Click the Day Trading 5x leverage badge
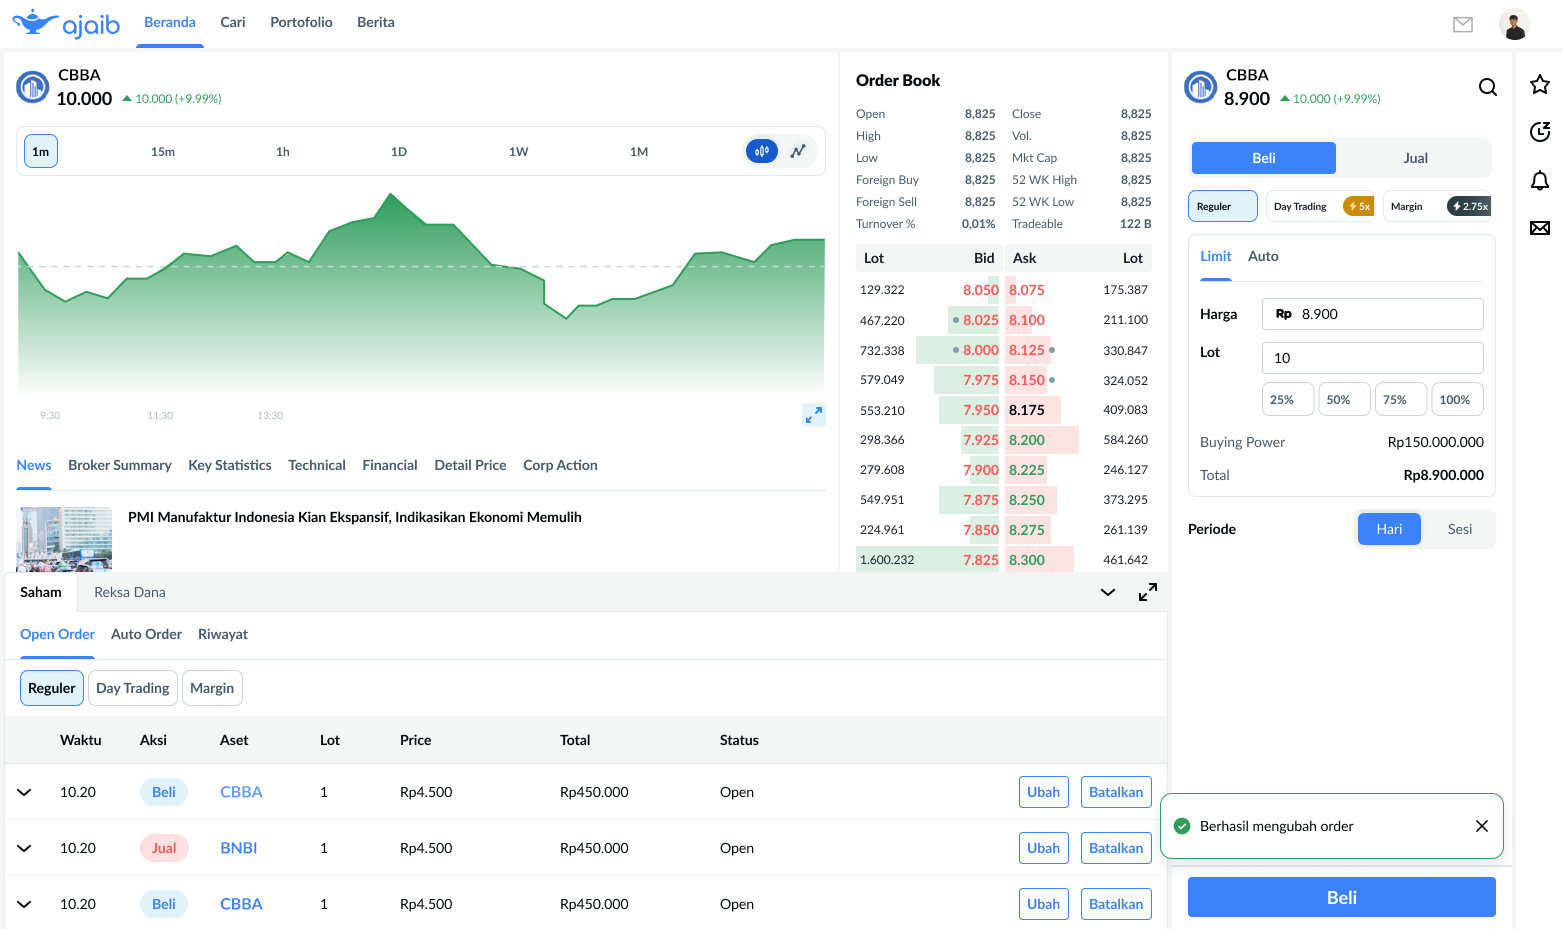The image size is (1563, 929). coord(1358,206)
